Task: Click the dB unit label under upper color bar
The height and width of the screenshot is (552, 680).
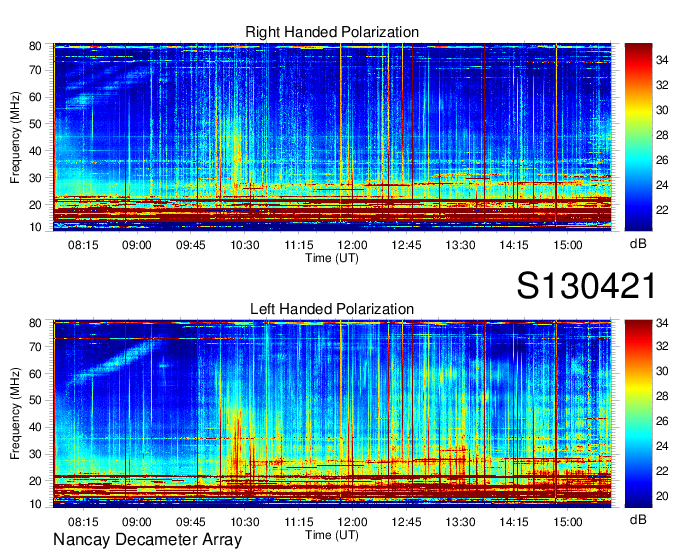Action: pyautogui.click(x=638, y=244)
